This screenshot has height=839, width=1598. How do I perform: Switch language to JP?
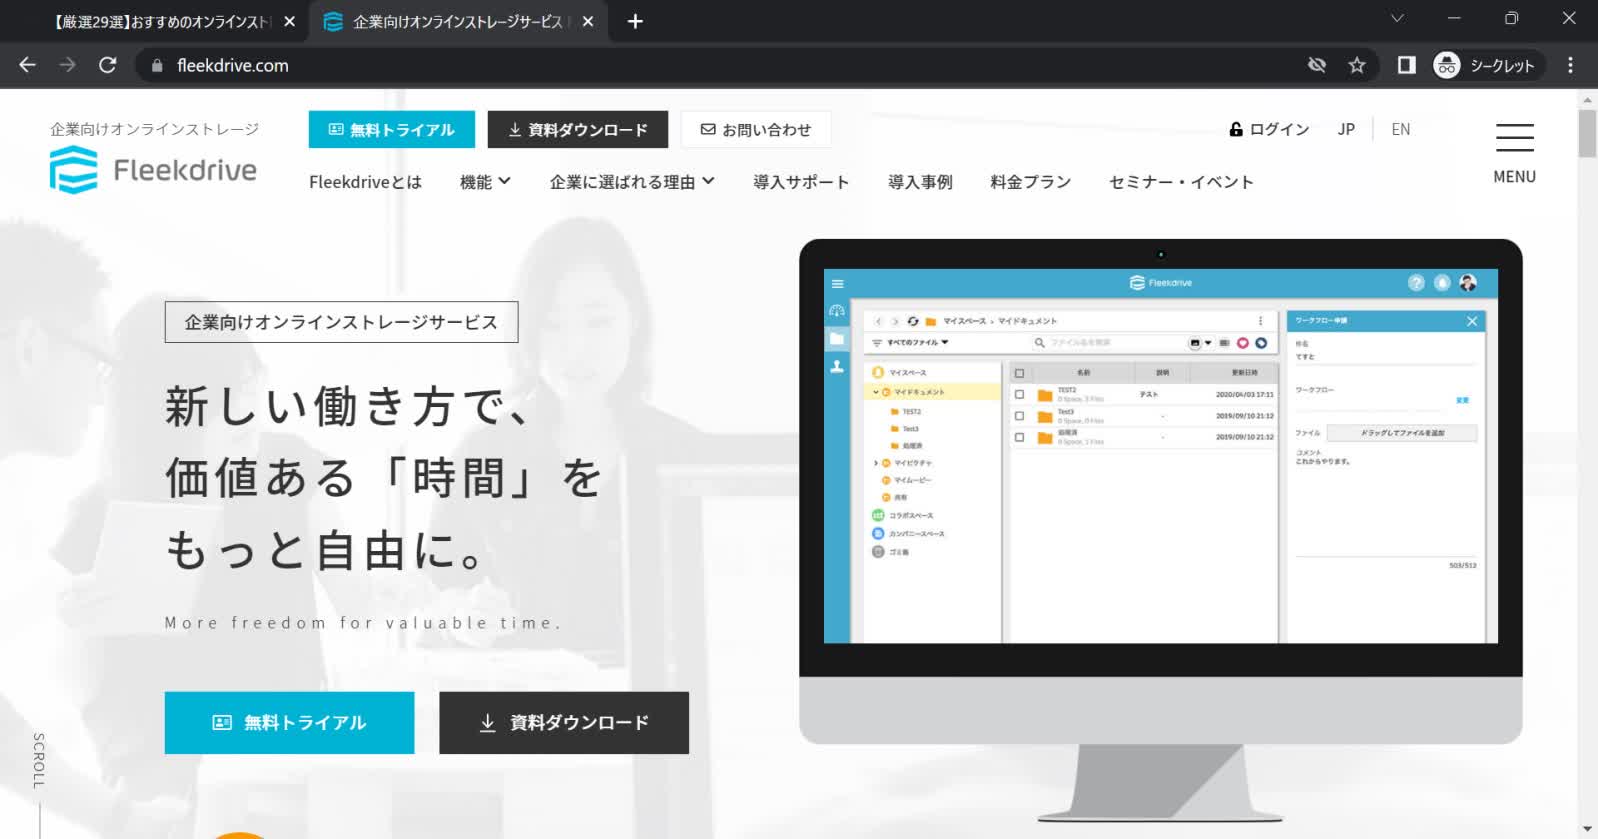[1346, 129]
